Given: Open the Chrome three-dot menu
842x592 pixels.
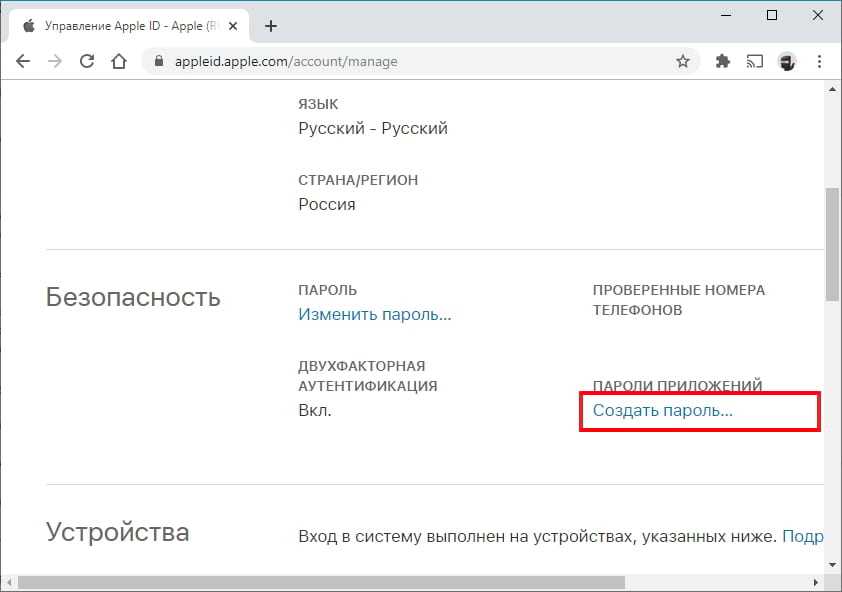Looking at the screenshot, I should [x=819, y=61].
